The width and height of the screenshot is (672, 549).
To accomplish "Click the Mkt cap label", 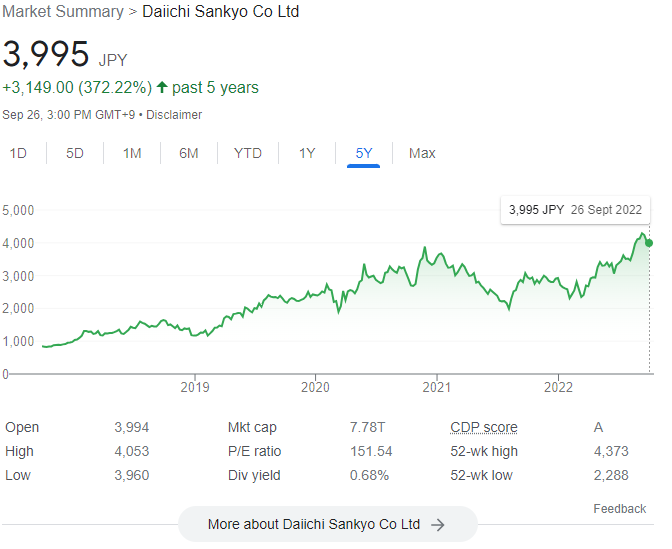I will click(252, 427).
